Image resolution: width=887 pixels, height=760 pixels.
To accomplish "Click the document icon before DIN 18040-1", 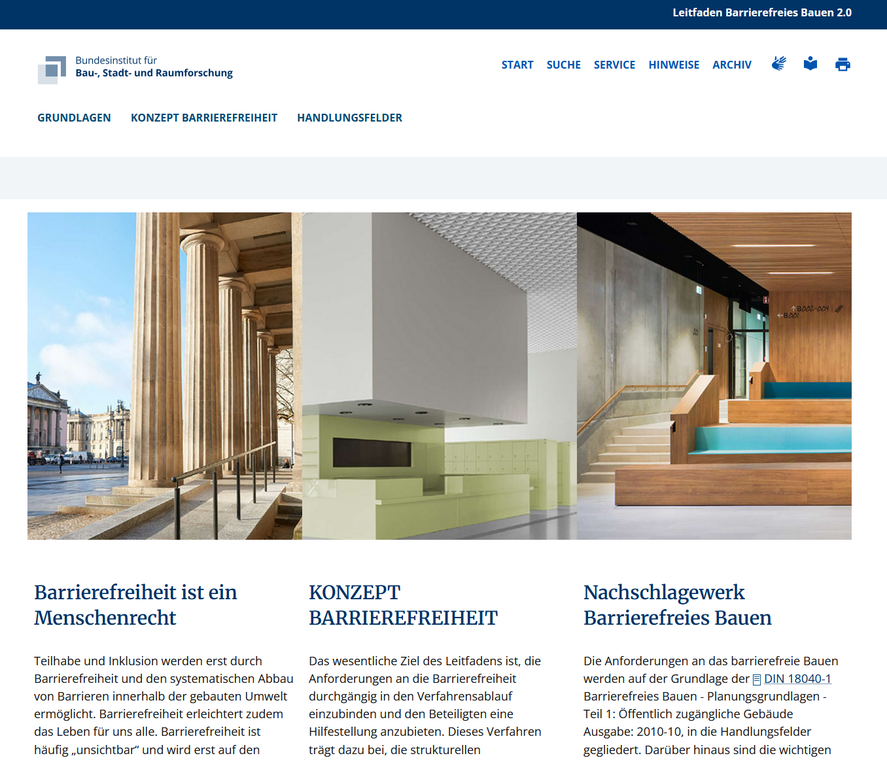I will click(757, 680).
